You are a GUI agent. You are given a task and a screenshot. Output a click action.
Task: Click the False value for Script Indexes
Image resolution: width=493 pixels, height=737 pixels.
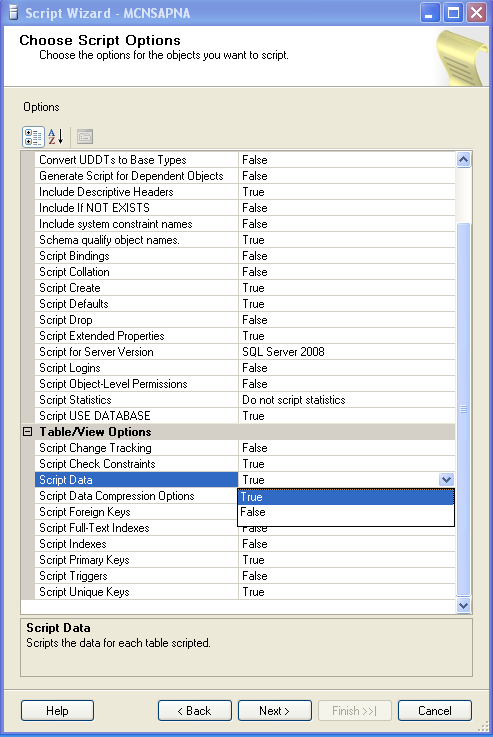pos(255,544)
